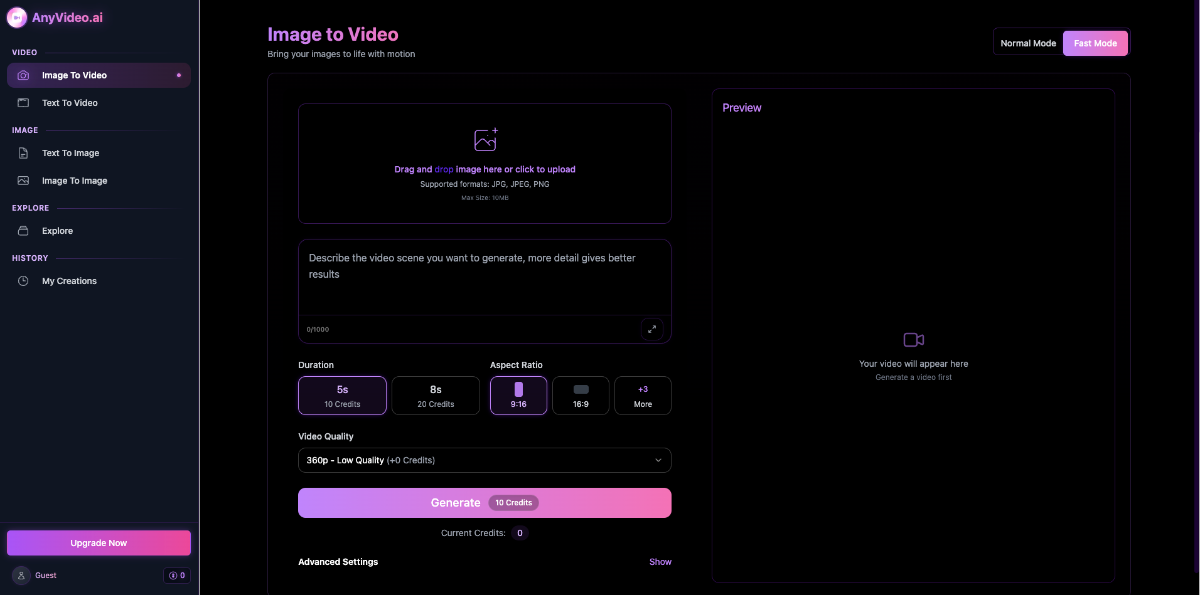The height and width of the screenshot is (595, 1200).
Task: Click 'Your video will appear here' text
Action: [913, 364]
